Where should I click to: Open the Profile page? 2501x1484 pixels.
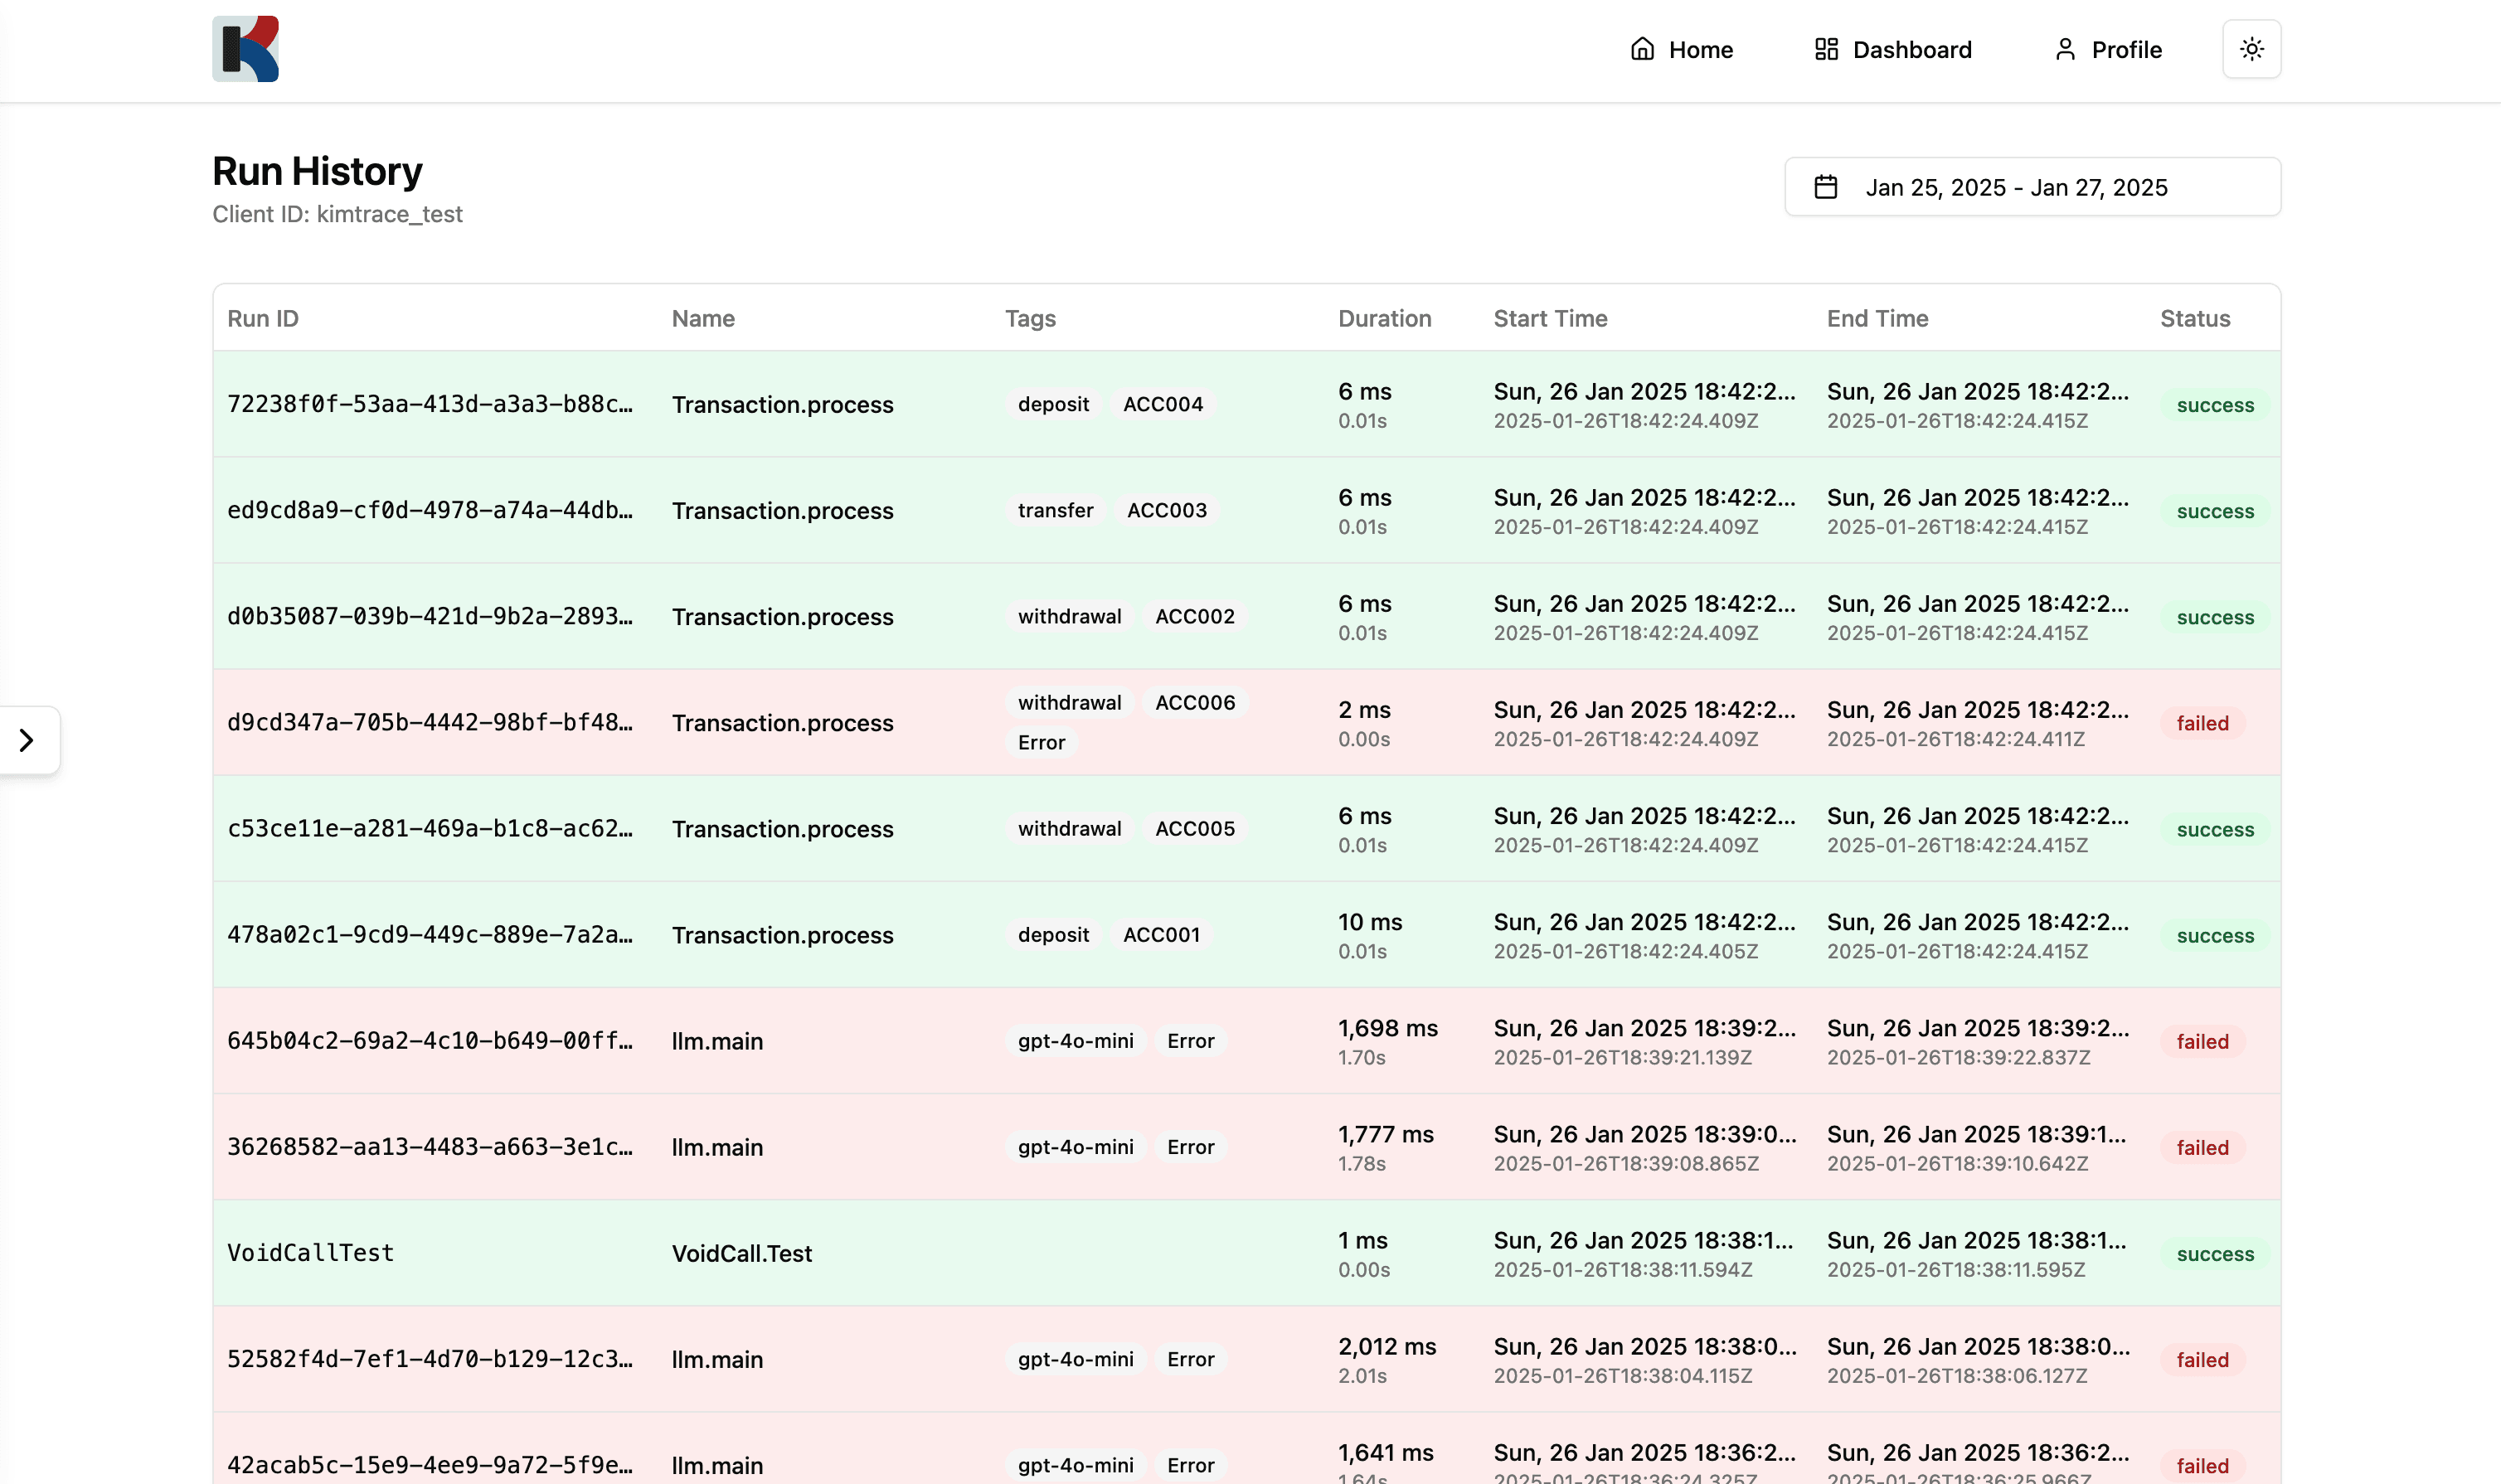tap(2107, 49)
